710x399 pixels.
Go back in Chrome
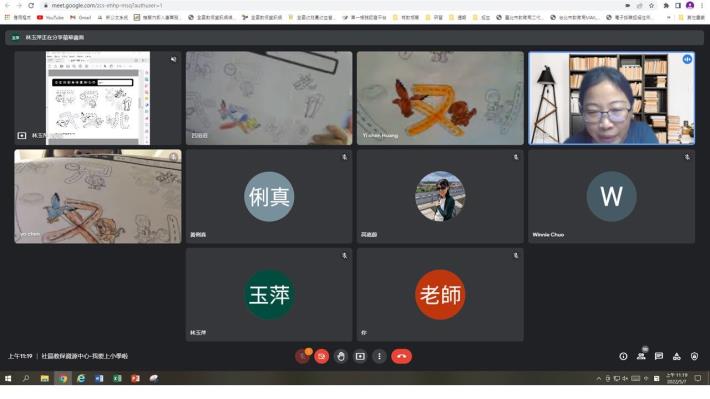7,5
